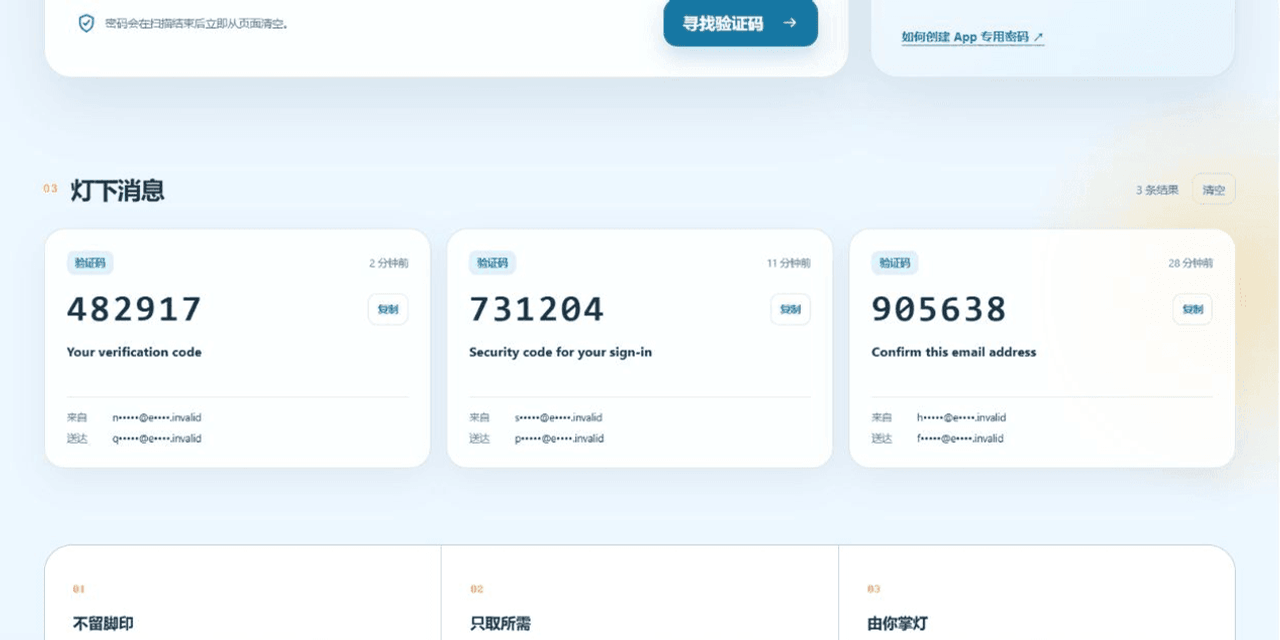Click the sender address s•••••@e••••.invalid
Screen dimensions: 1280x640
558,418
